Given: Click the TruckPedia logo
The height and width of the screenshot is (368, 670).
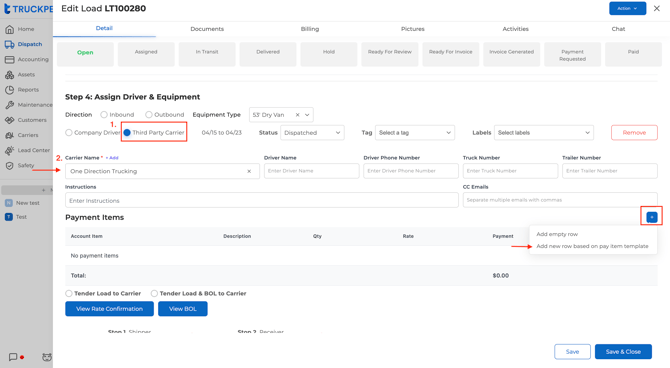Looking at the screenshot, I should pos(28,9).
